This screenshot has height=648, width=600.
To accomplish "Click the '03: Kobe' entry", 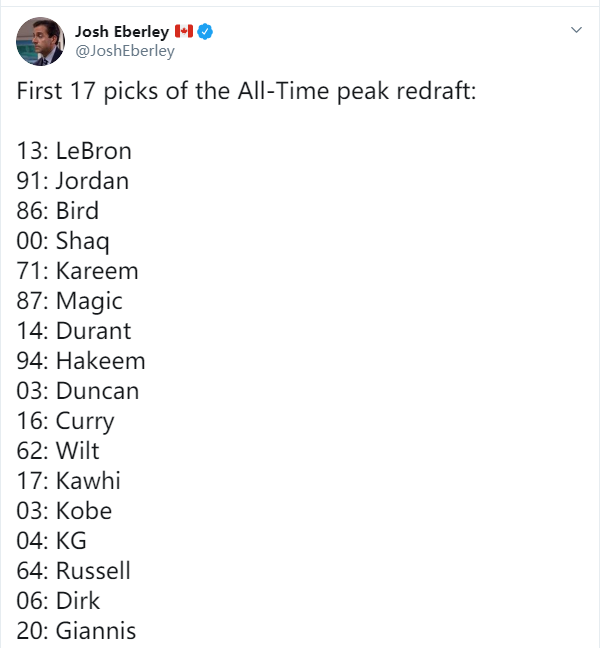I will coord(64,511).
